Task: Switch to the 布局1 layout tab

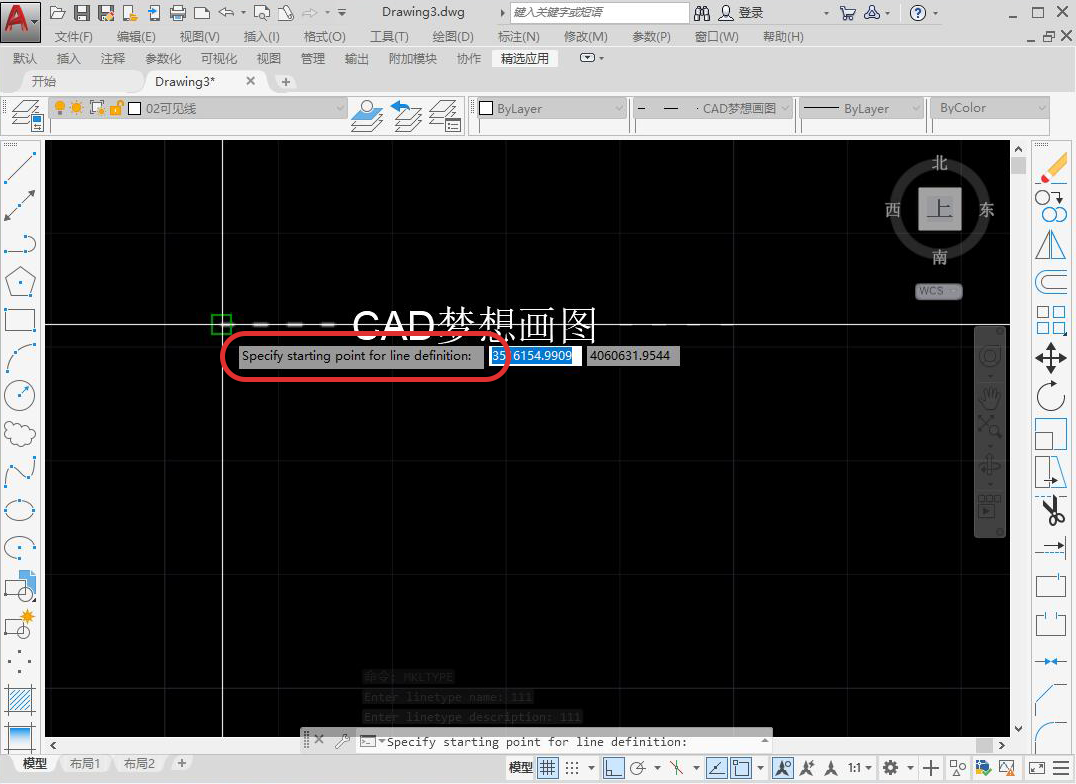Action: 84,763
